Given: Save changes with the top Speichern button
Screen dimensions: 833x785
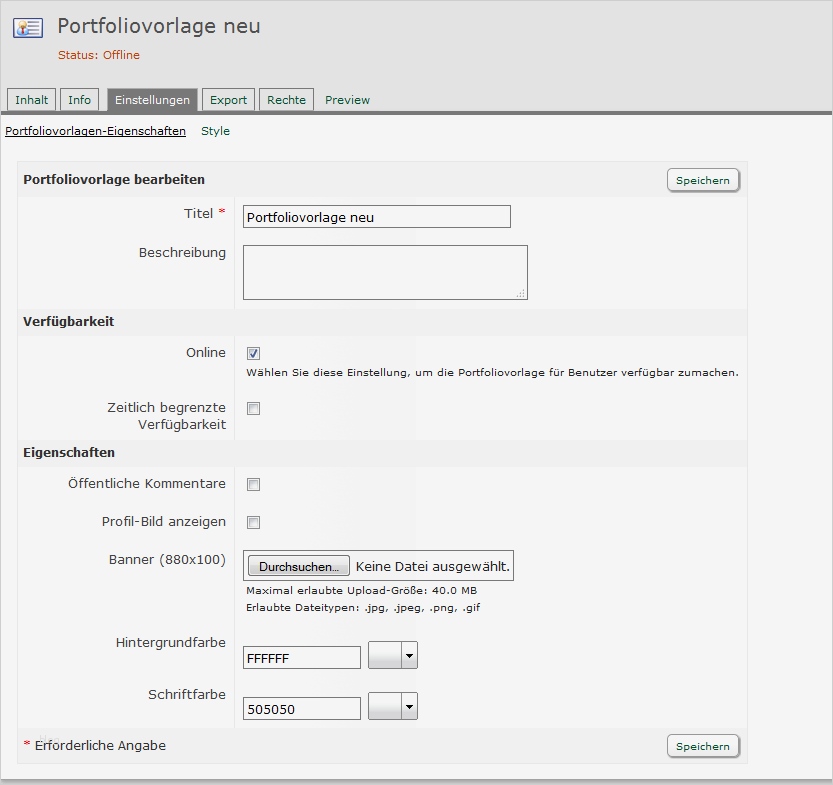Looking at the screenshot, I should 703,180.
